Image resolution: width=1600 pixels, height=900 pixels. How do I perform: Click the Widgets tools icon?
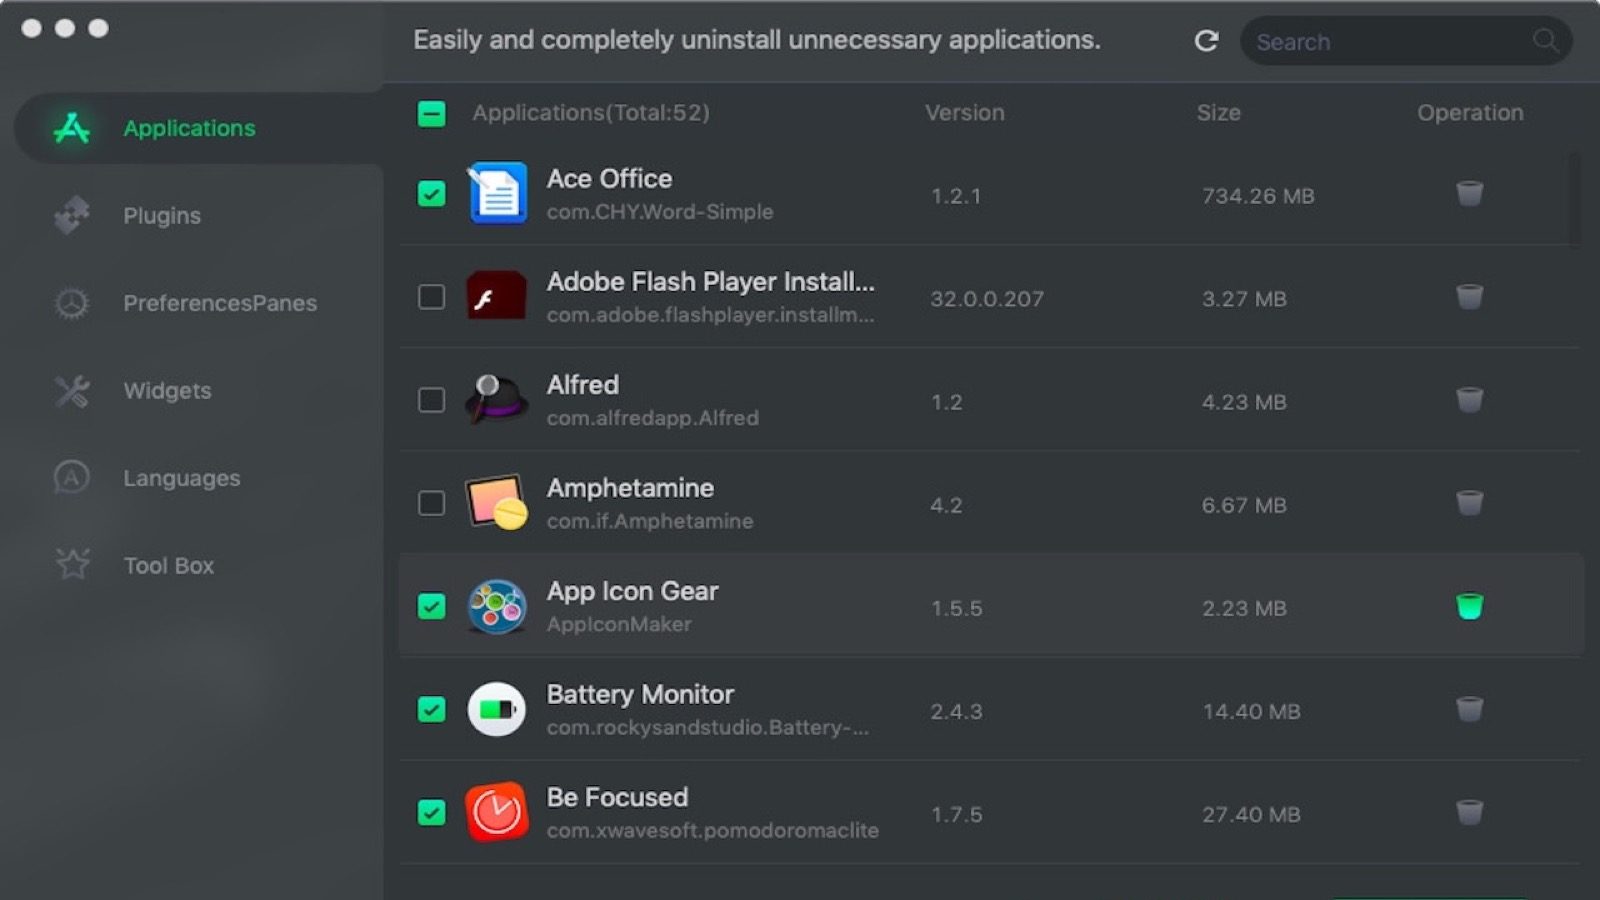tap(72, 391)
